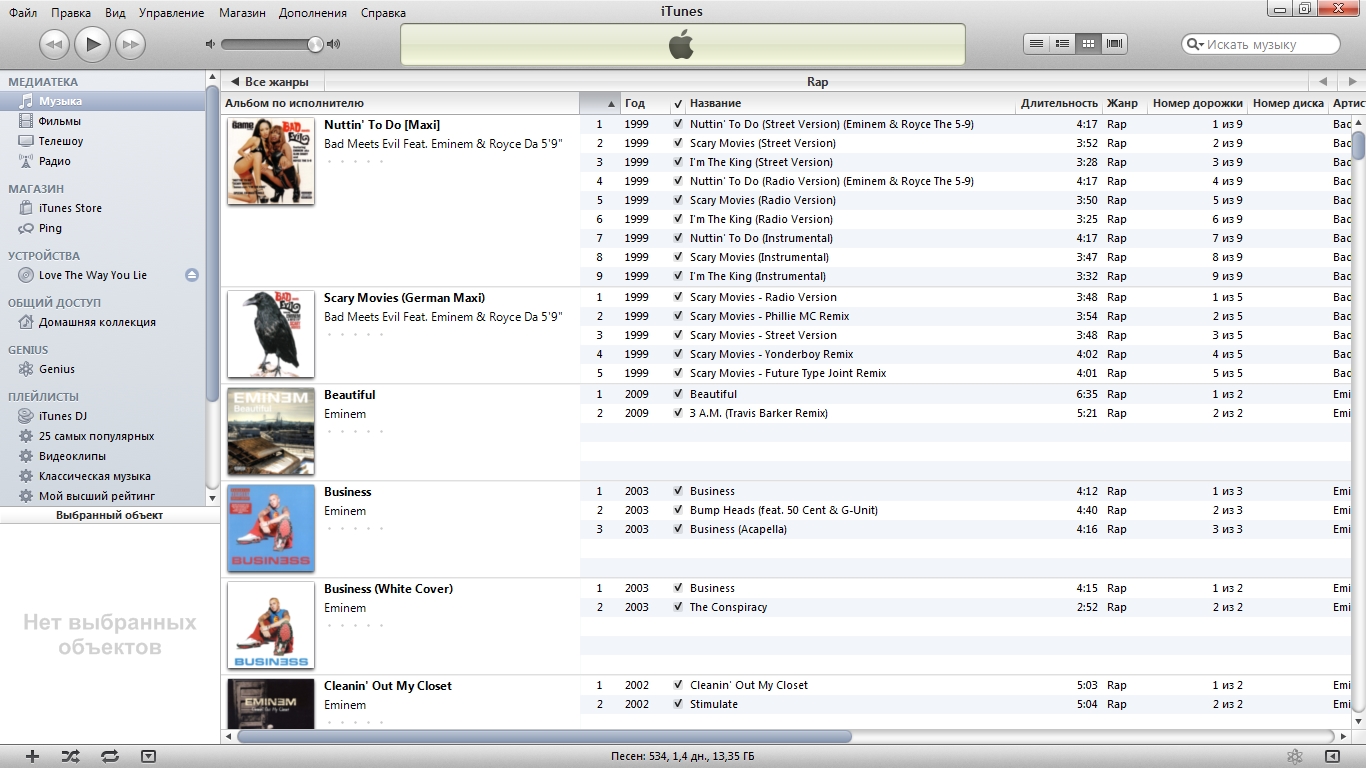Click the sidebar scroll up arrow
Viewport: 1366px width, 768px height.
(x=212, y=77)
